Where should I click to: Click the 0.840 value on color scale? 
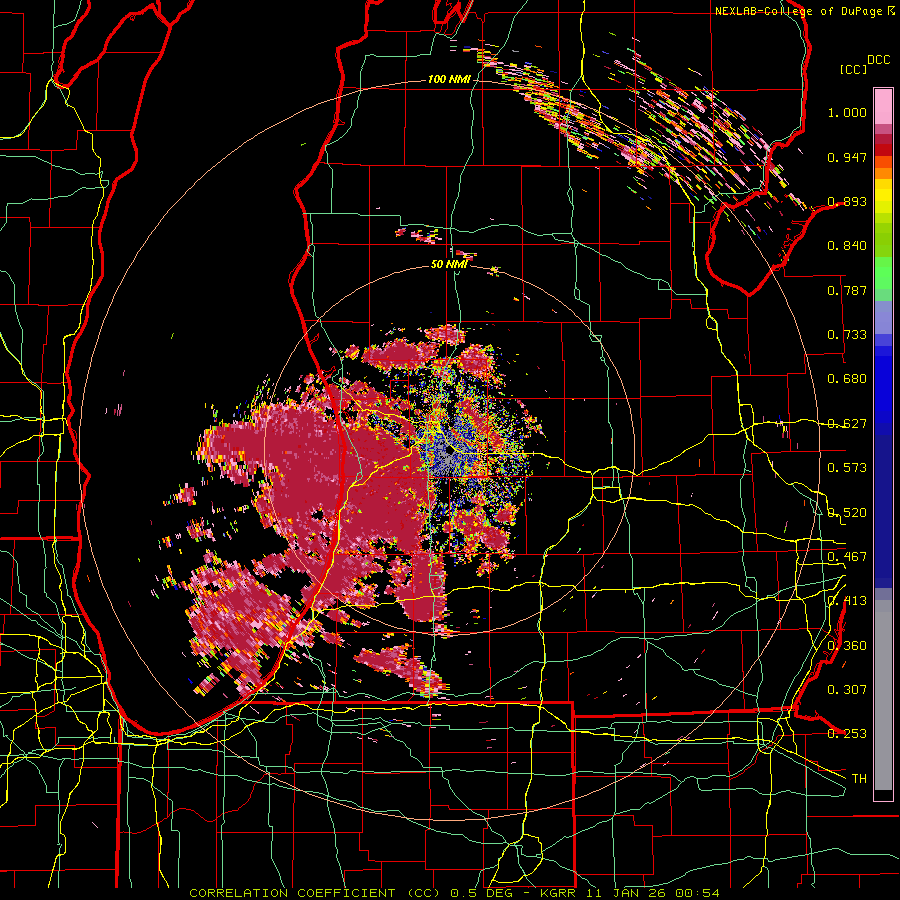(x=847, y=246)
